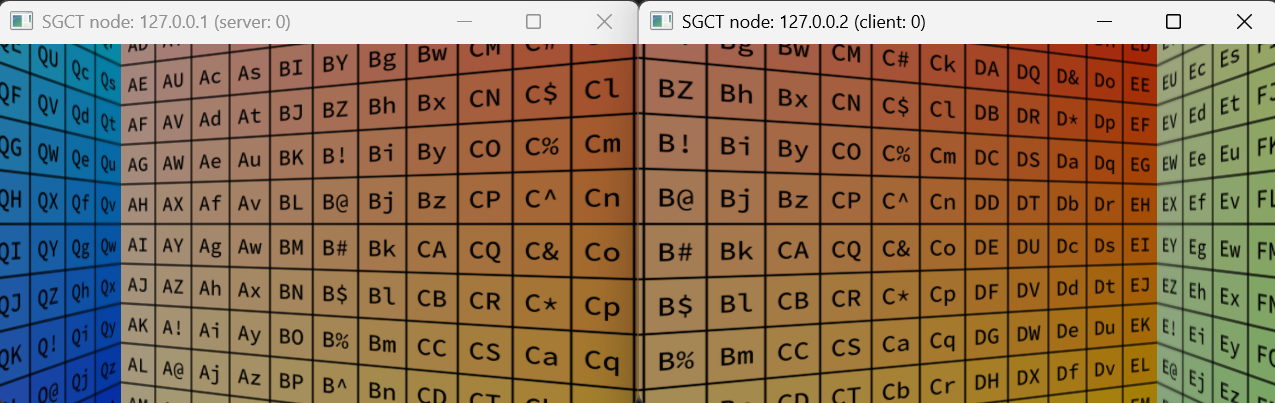The height and width of the screenshot is (403, 1275).
Task: Select the 'Ad' cell
Action: (210, 119)
